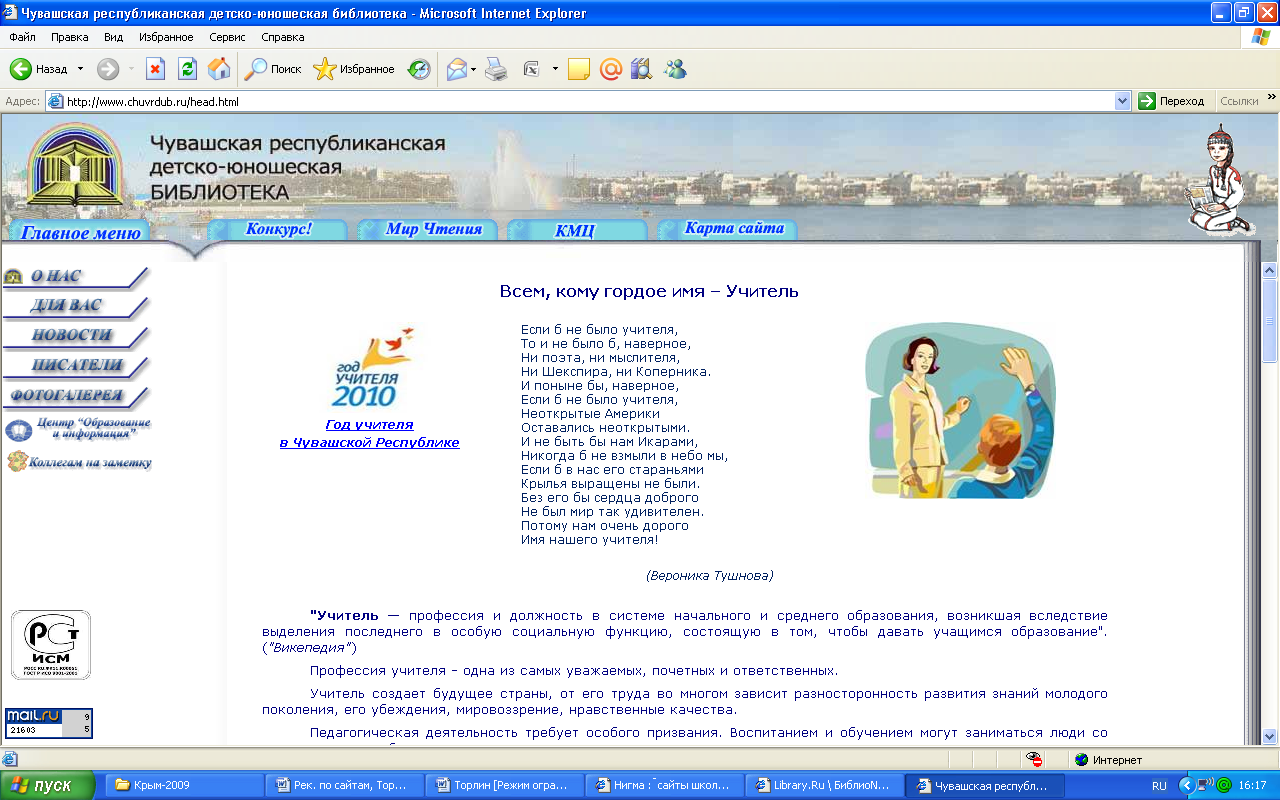Click the РСТ ИСМ certification badge
Screen dimensions: 1280x800
51,645
